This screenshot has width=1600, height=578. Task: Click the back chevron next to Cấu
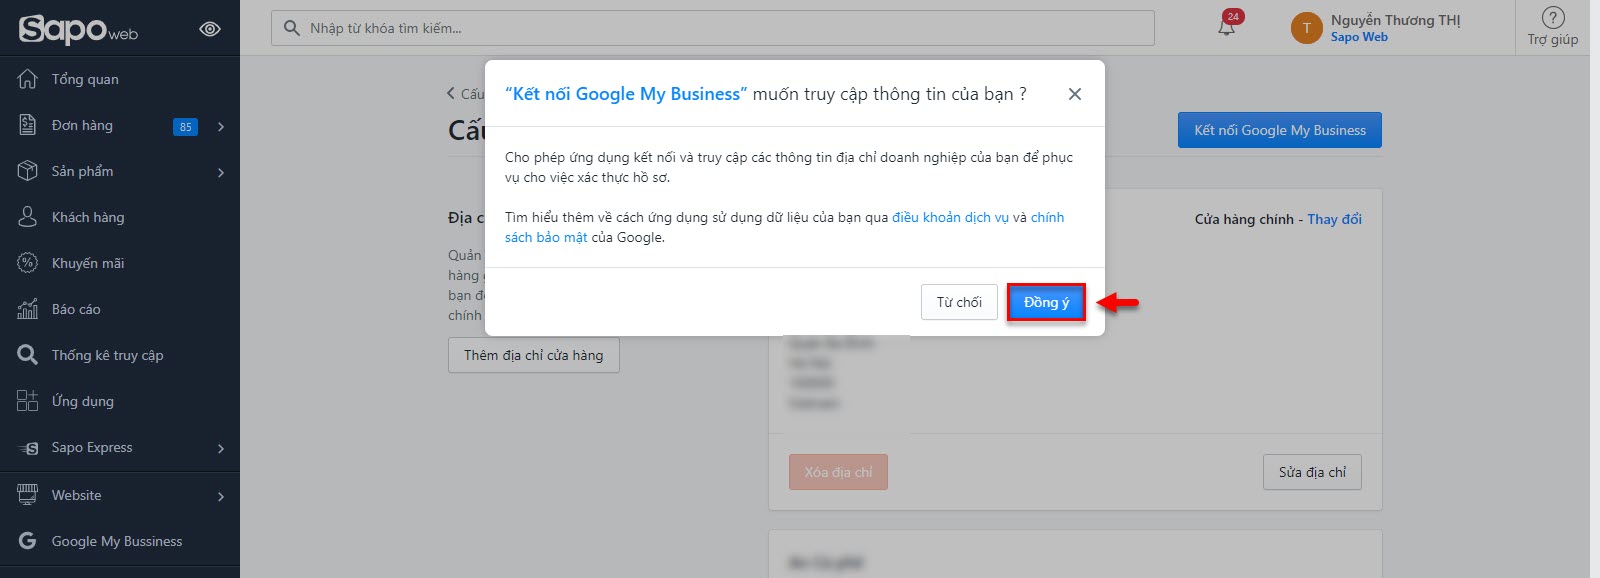coord(451,93)
